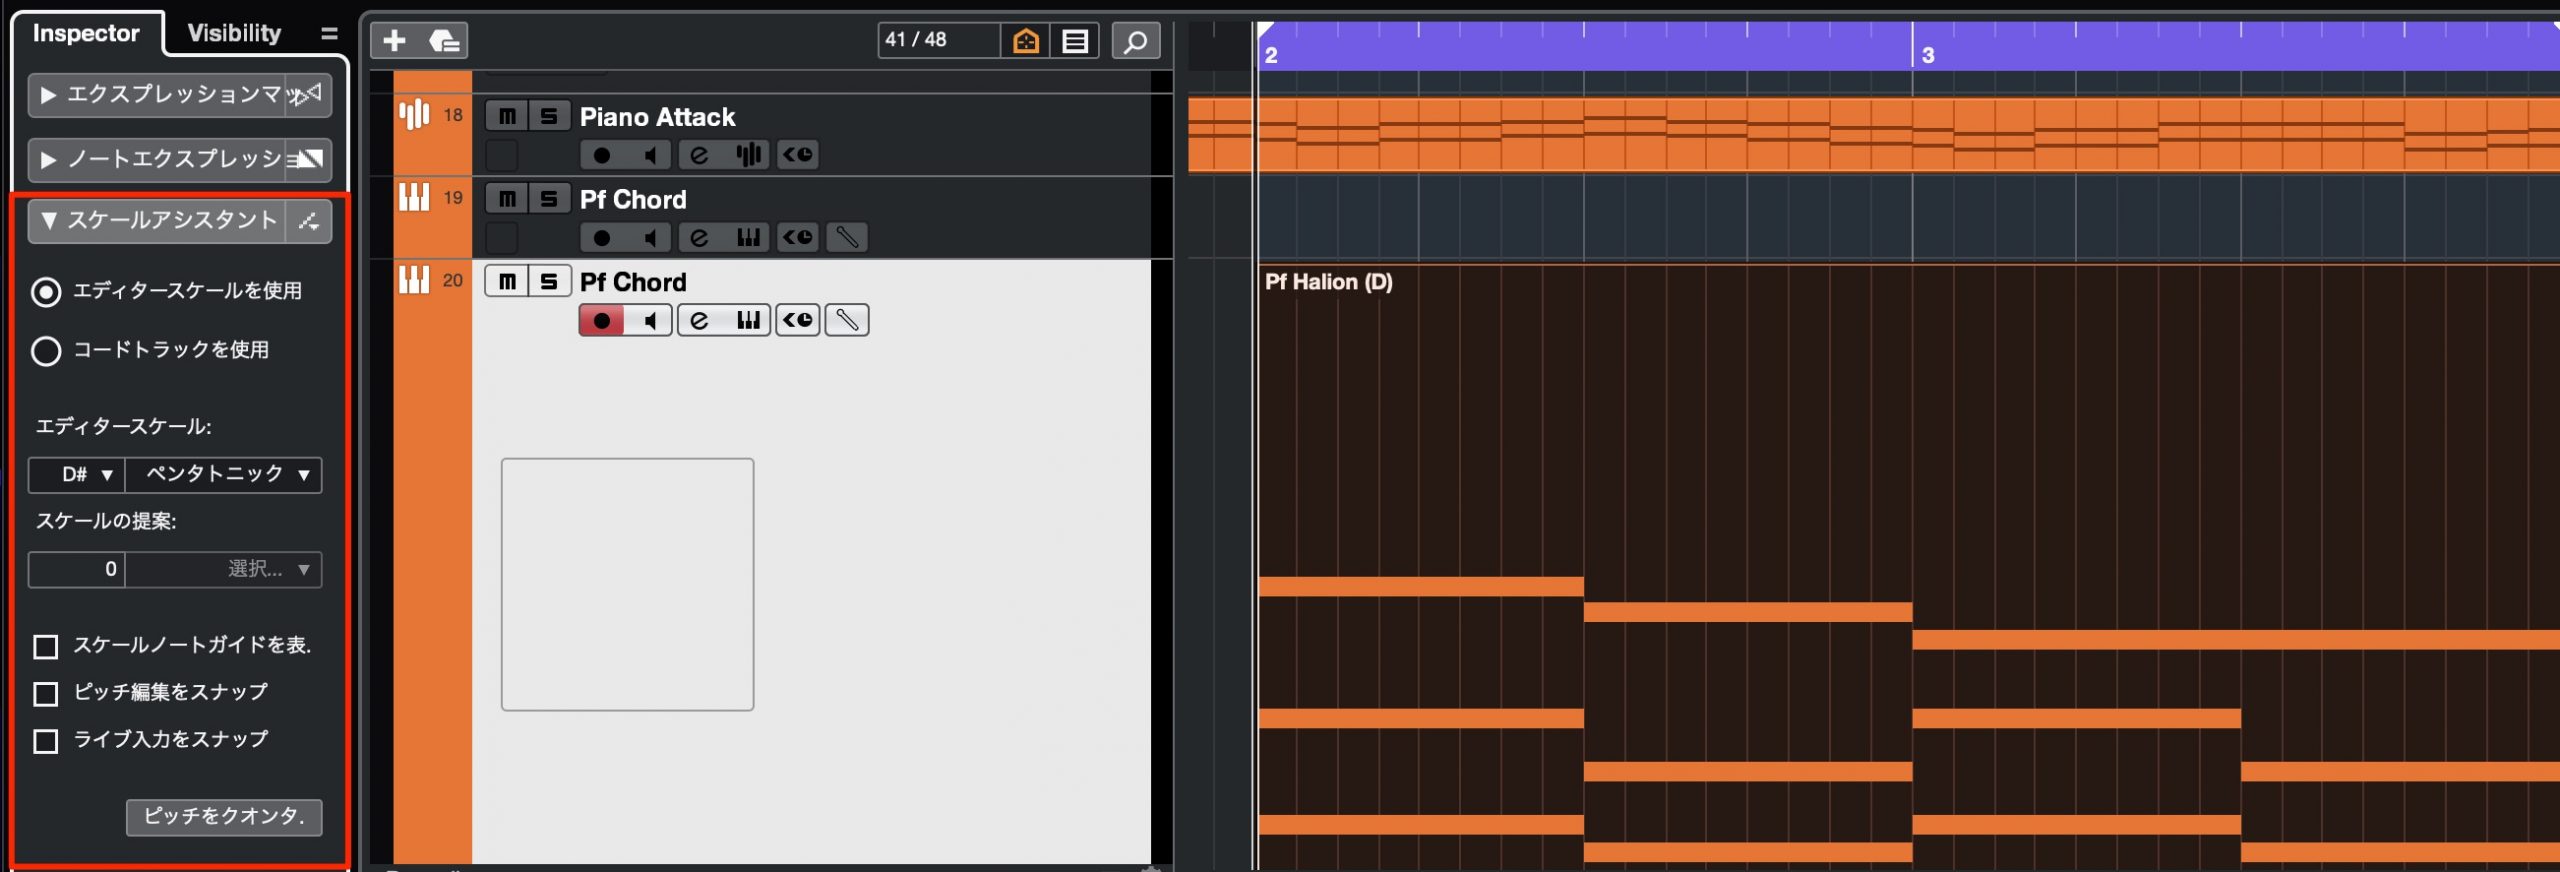Click the ピッチをクオンタイズ button
This screenshot has height=872, width=2560.
tap(224, 816)
